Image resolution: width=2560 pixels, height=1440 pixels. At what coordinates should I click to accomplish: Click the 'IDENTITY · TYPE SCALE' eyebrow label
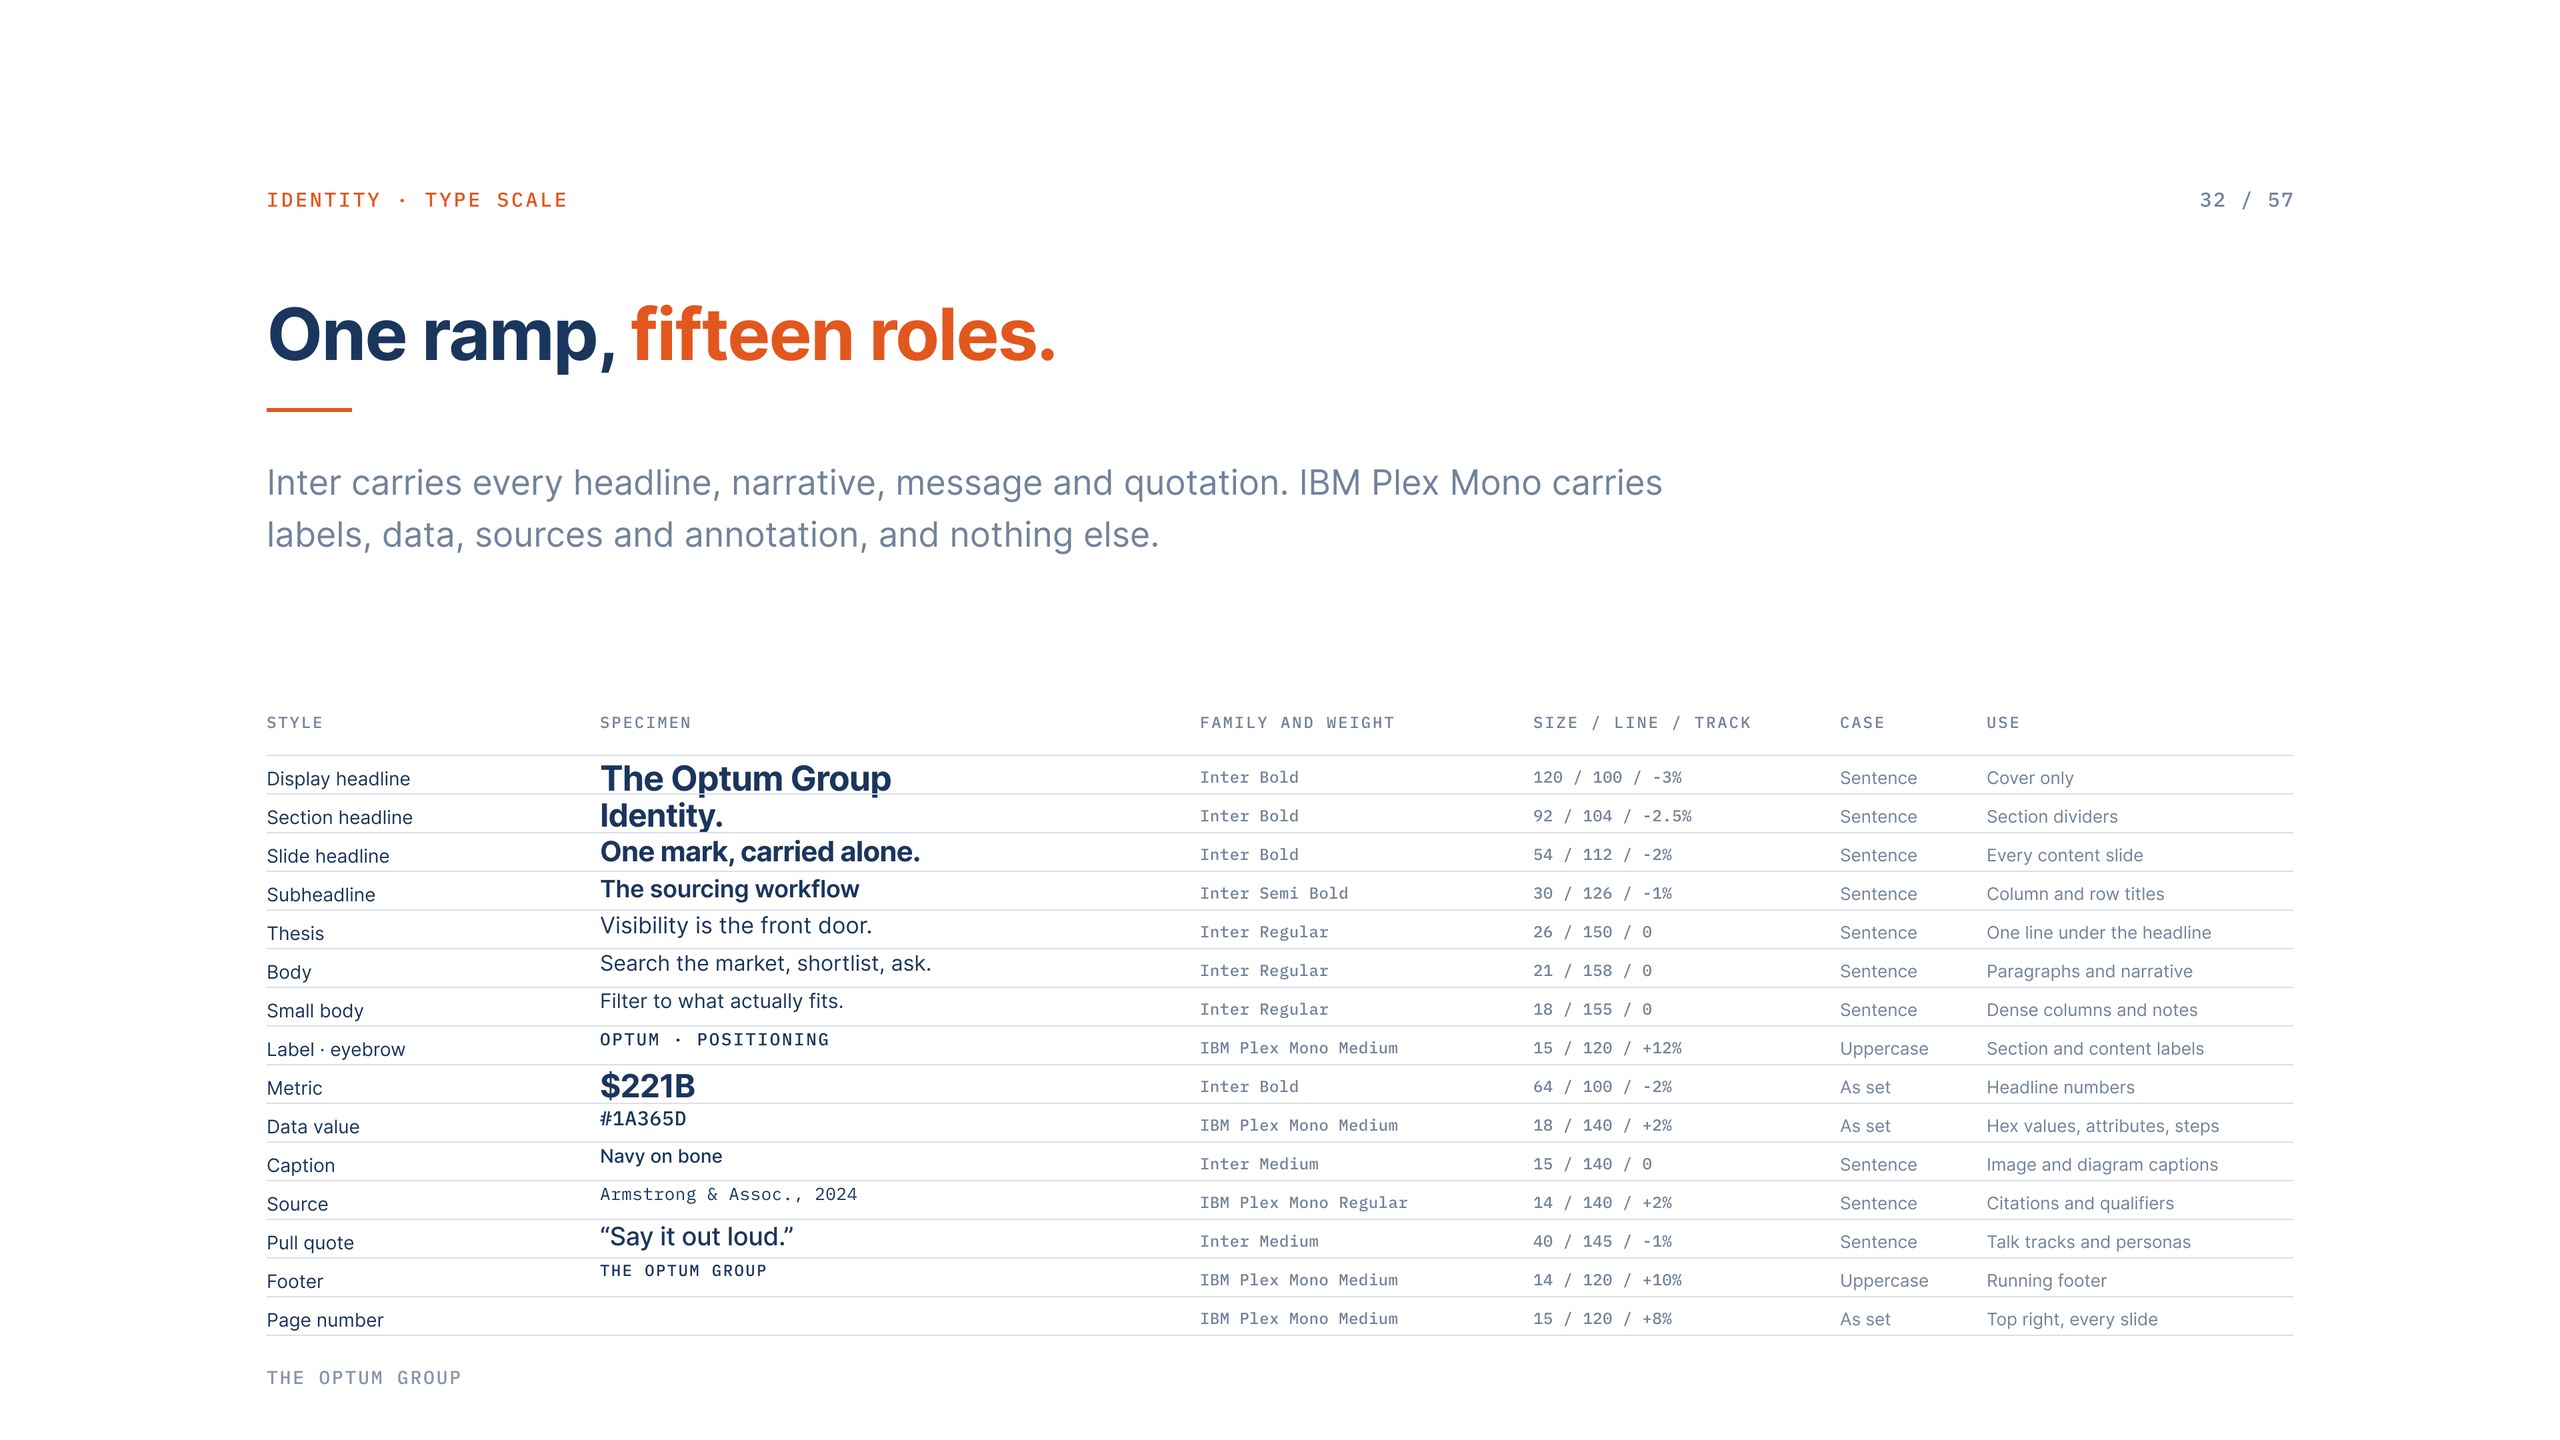pyautogui.click(x=416, y=200)
